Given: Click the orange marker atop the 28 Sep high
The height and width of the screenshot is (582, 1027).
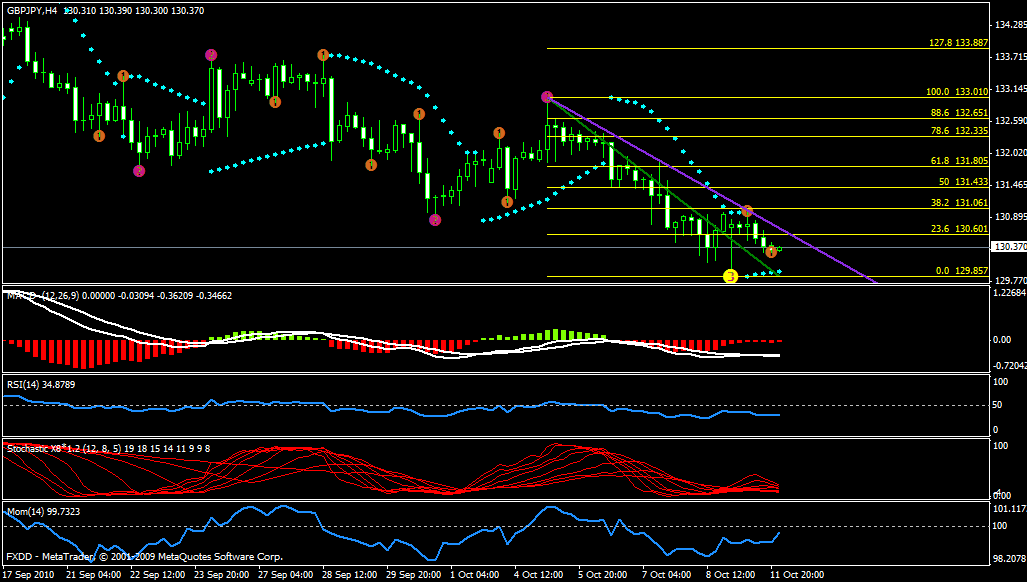Looking at the screenshot, I should point(323,55).
